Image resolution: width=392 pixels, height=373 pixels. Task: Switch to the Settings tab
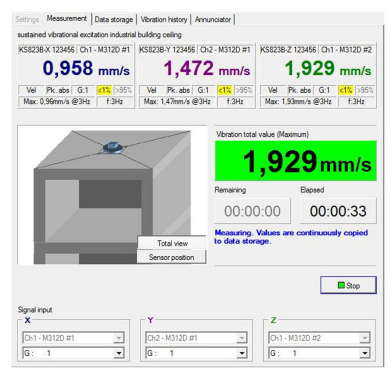27,19
